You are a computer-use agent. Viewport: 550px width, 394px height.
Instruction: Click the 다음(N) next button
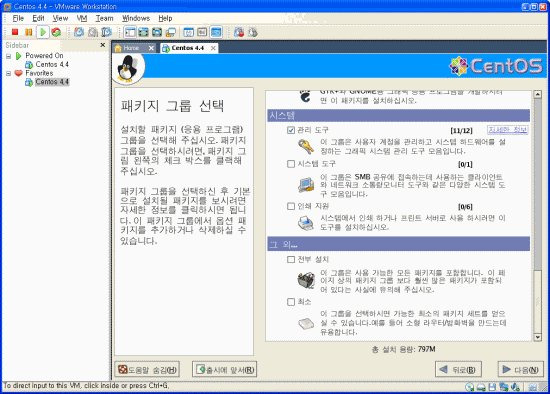[x=521, y=369]
